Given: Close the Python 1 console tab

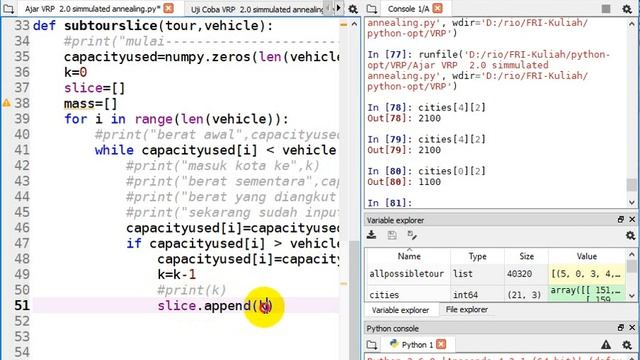Looking at the screenshot, I should tap(441, 344).
